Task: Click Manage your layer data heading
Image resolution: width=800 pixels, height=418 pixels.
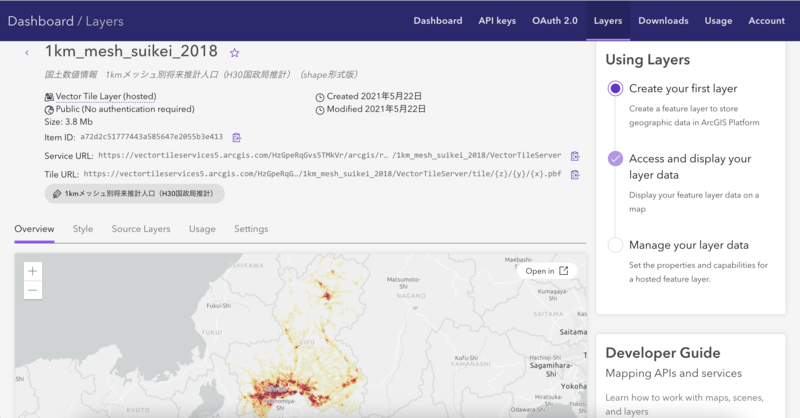Action: 689,245
